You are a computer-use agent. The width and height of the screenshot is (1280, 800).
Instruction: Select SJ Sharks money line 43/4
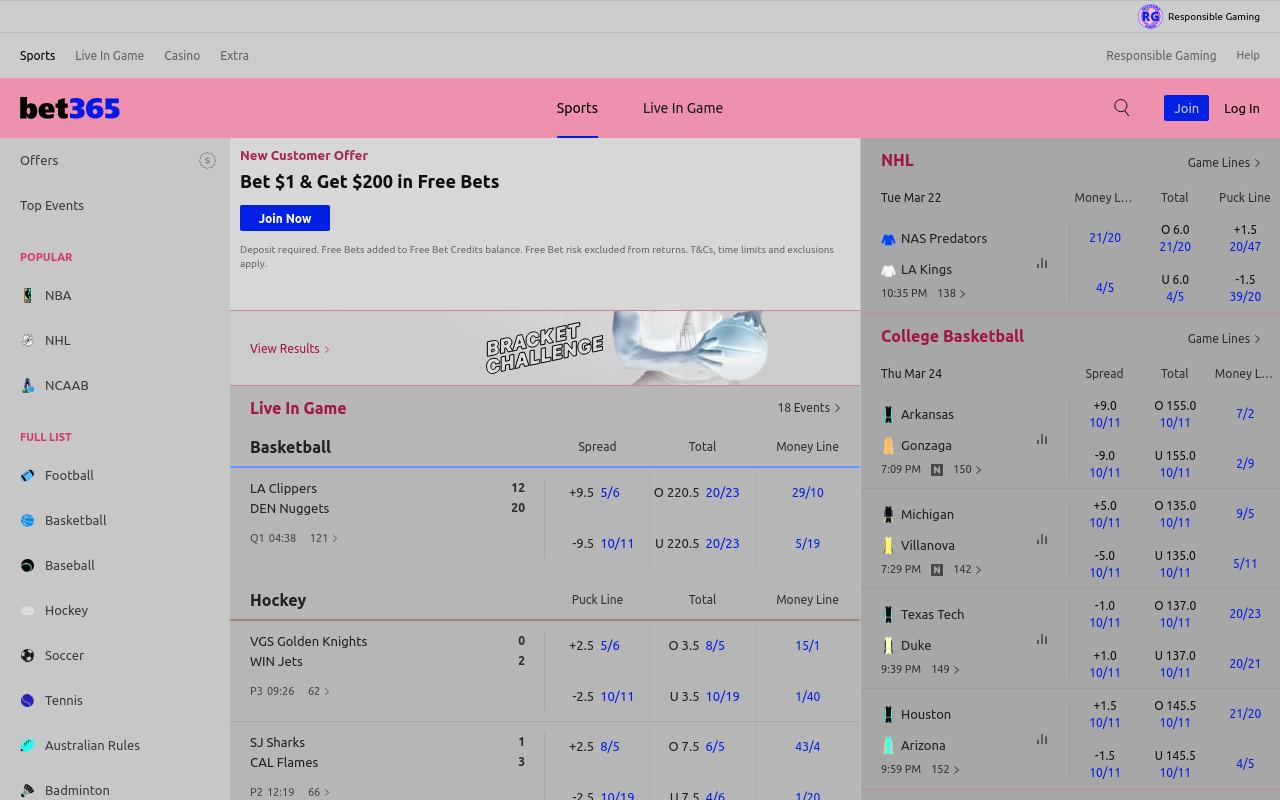point(808,747)
